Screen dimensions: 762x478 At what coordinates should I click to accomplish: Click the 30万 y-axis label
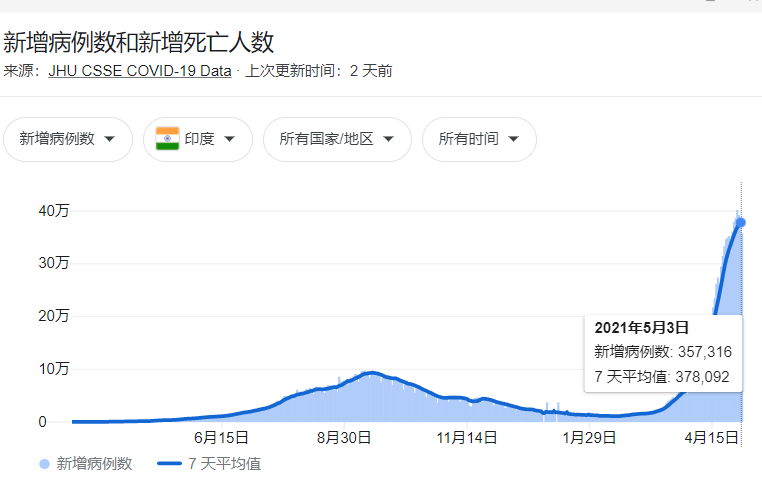coord(54,263)
